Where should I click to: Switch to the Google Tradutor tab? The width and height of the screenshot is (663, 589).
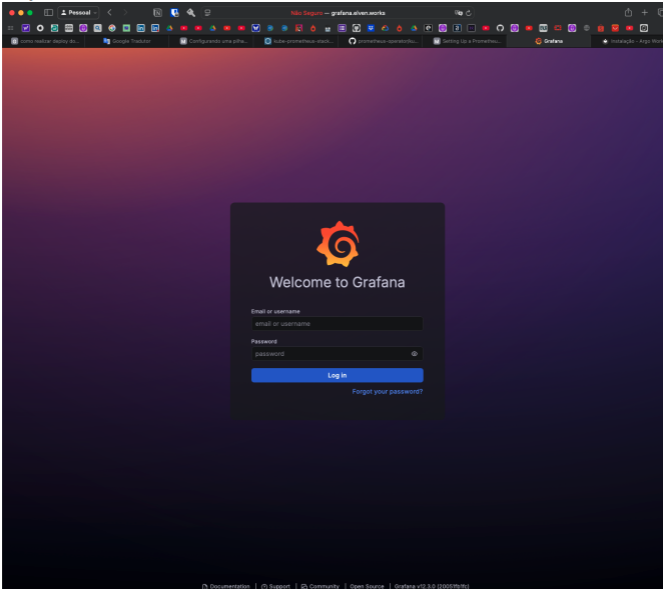[x=130, y=41]
